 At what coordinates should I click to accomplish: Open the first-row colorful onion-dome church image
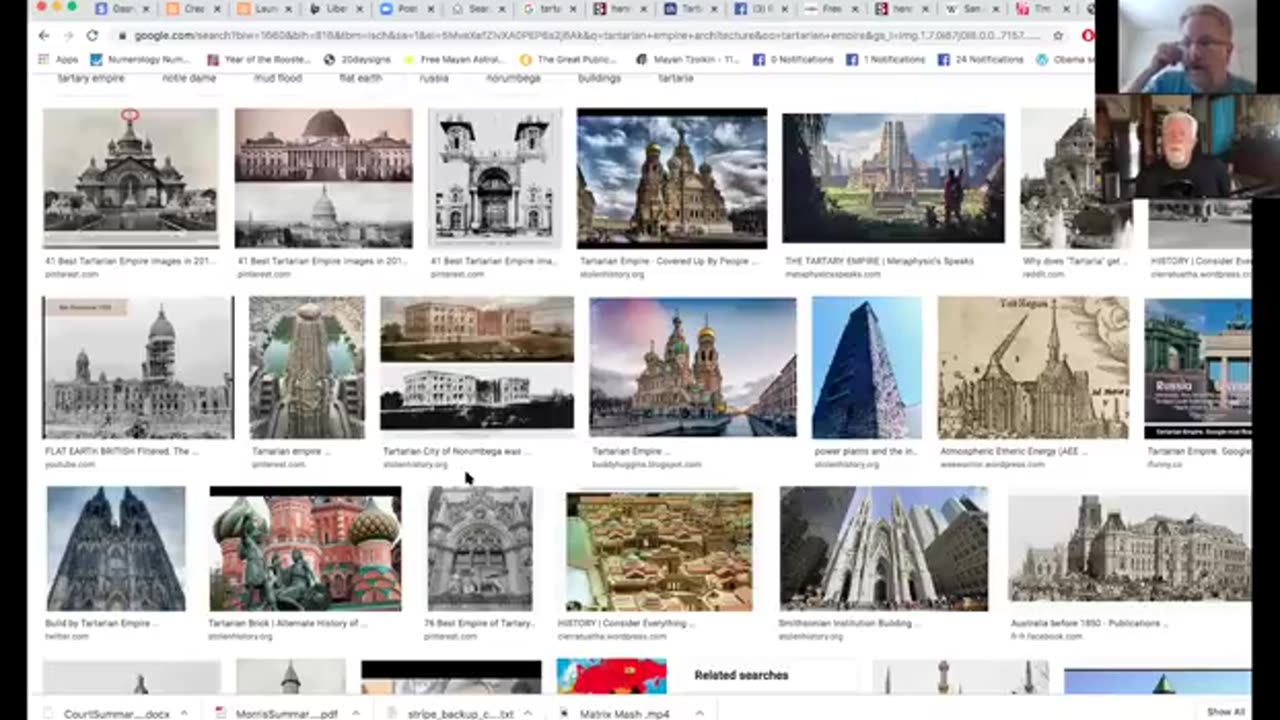click(672, 177)
